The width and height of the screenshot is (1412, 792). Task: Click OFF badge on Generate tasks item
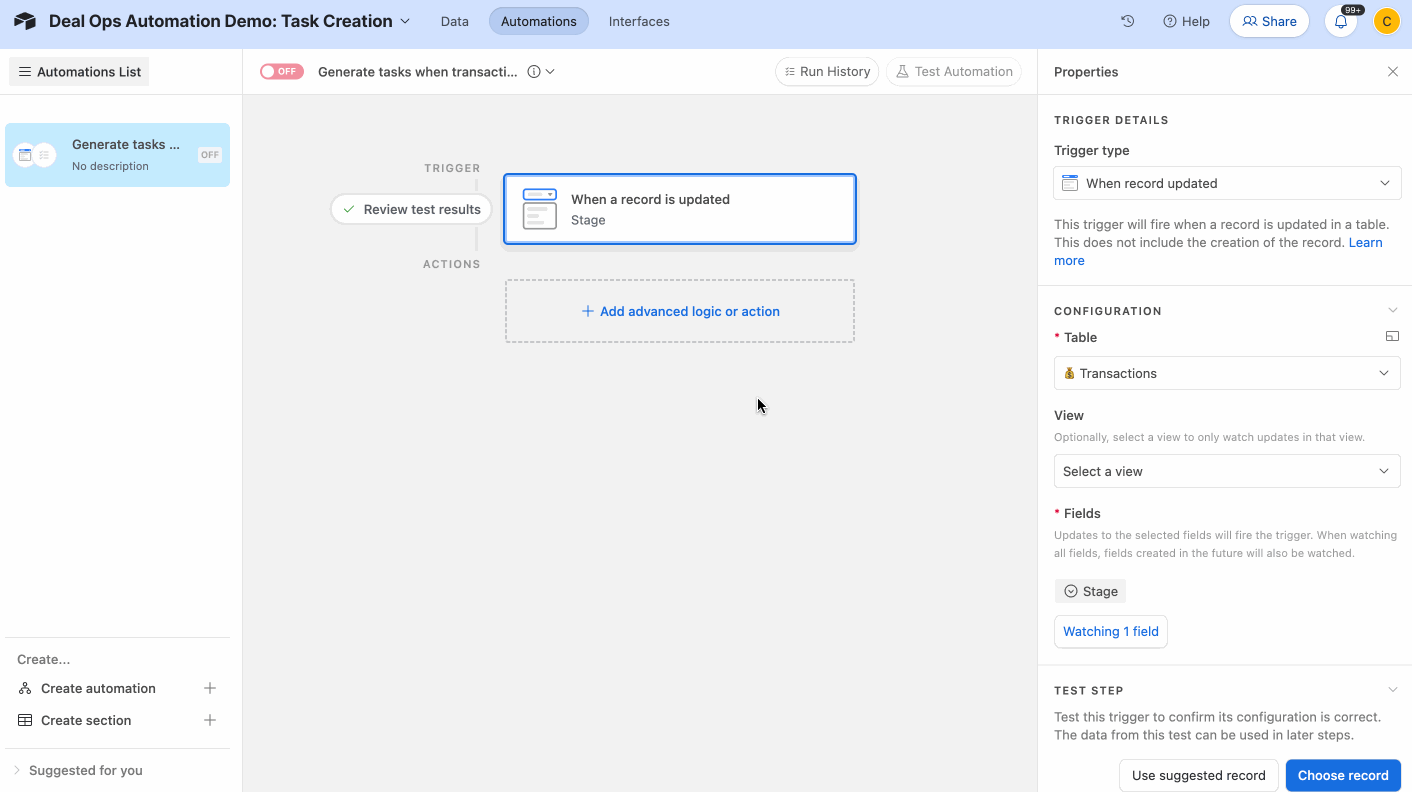pos(210,155)
